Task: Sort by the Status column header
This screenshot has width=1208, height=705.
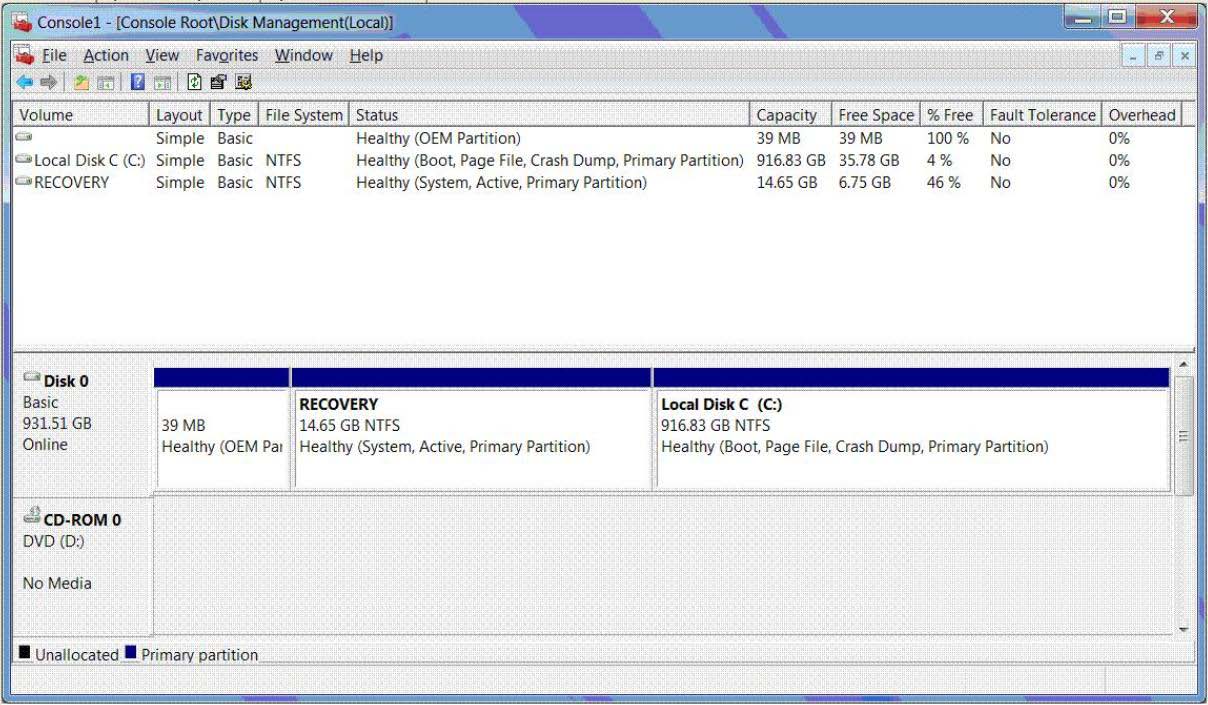Action: [549, 115]
